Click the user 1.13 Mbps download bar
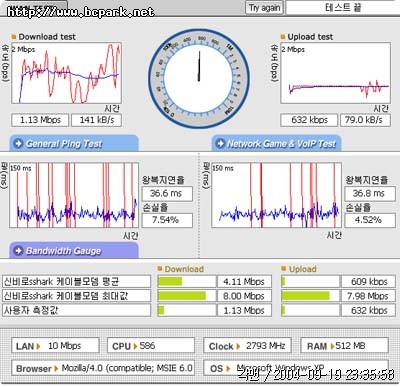This screenshot has height=387, width=400. pyautogui.click(x=186, y=310)
